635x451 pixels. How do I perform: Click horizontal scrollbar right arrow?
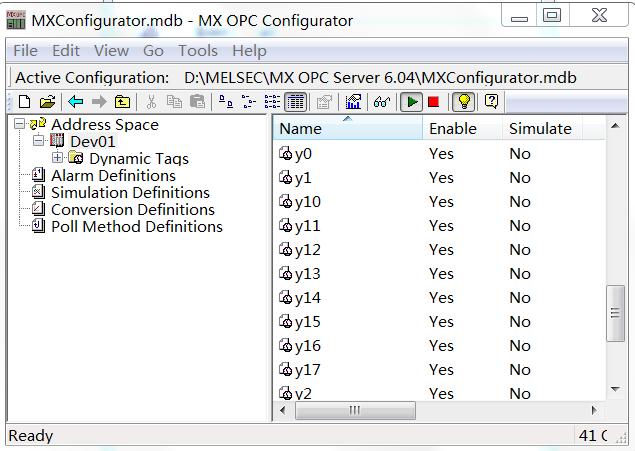594,411
